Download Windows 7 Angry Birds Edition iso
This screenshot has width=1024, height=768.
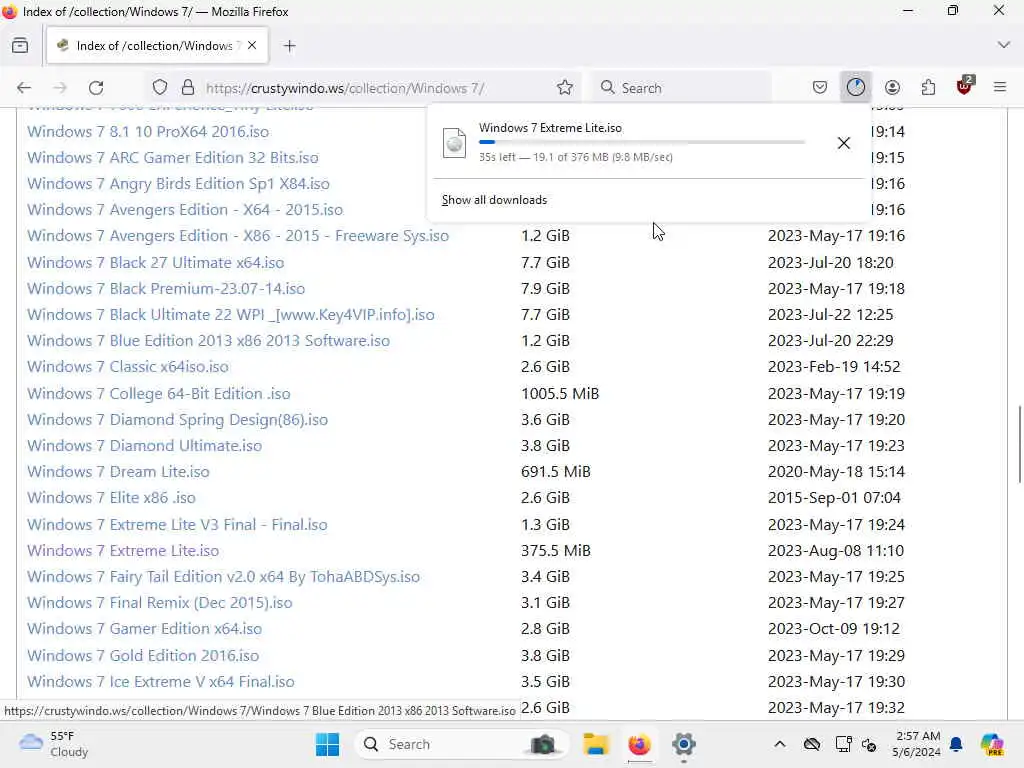[178, 184]
